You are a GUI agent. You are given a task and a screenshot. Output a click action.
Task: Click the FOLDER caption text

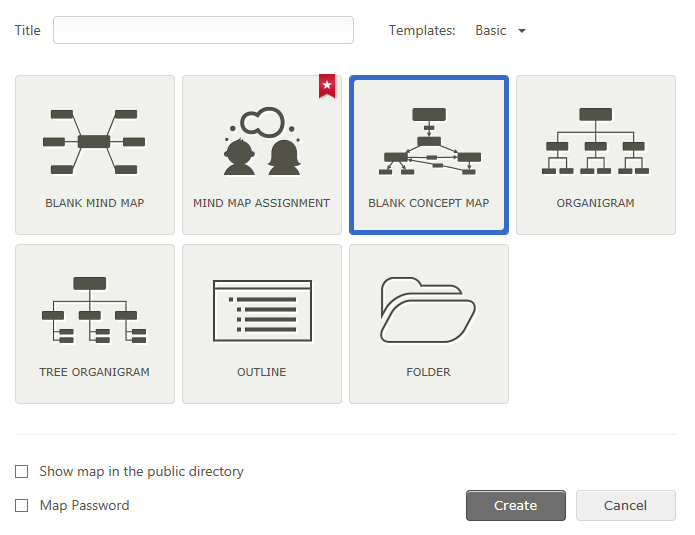pyautogui.click(x=428, y=372)
